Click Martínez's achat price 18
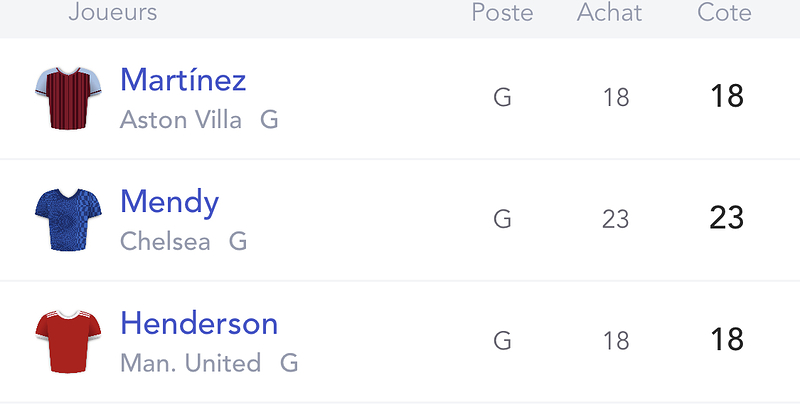This screenshot has width=800, height=414. [x=616, y=98]
